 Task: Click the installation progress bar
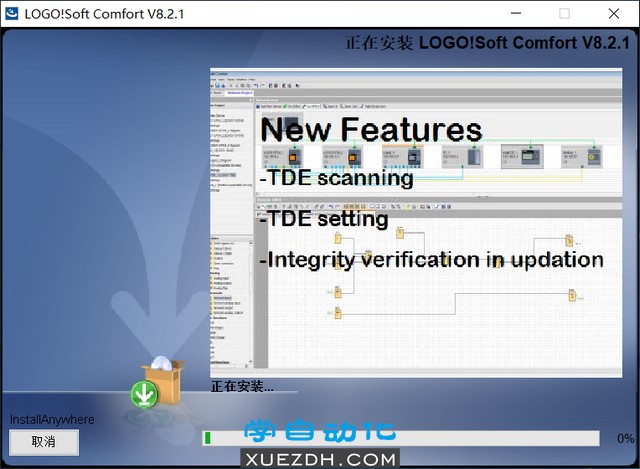[401, 438]
